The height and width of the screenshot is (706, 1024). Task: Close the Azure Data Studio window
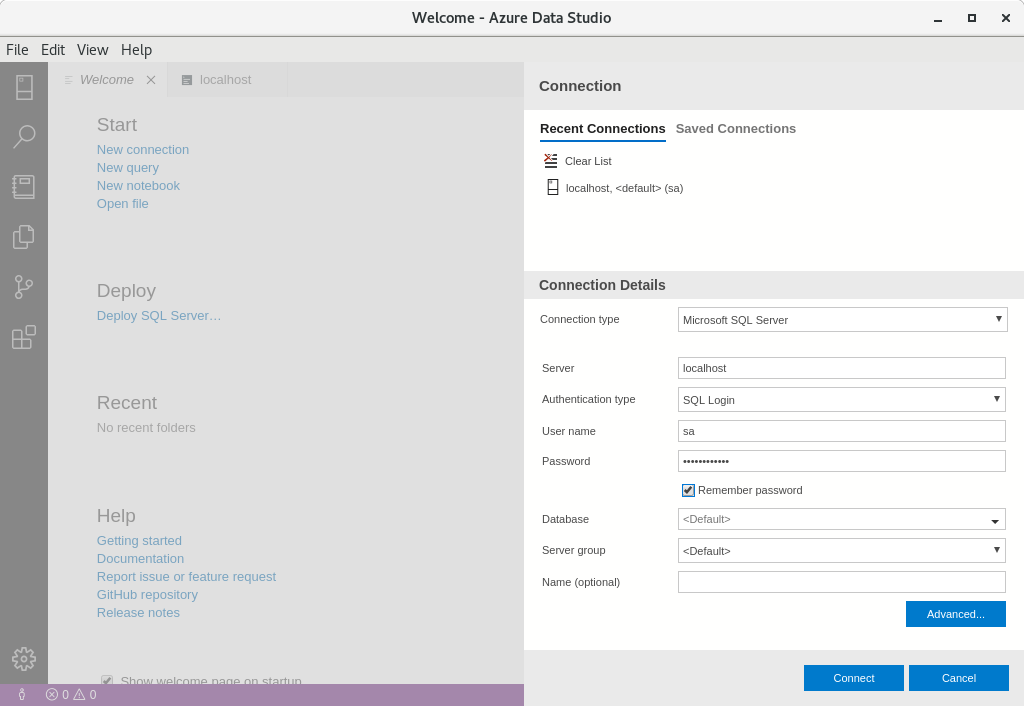(x=1006, y=18)
